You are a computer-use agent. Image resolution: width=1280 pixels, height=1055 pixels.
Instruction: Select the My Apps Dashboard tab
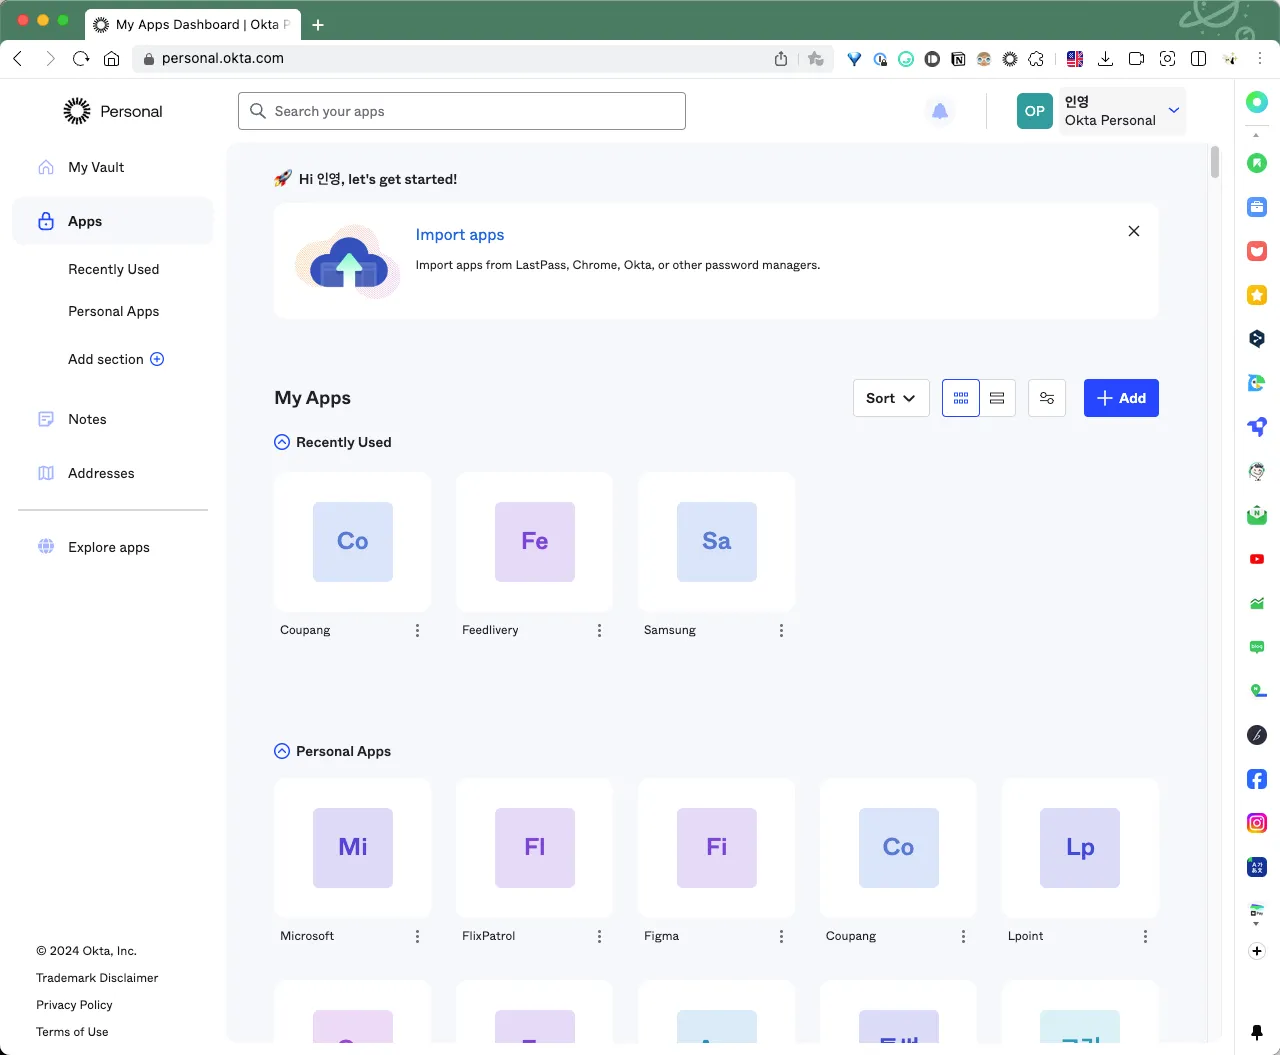tap(192, 25)
